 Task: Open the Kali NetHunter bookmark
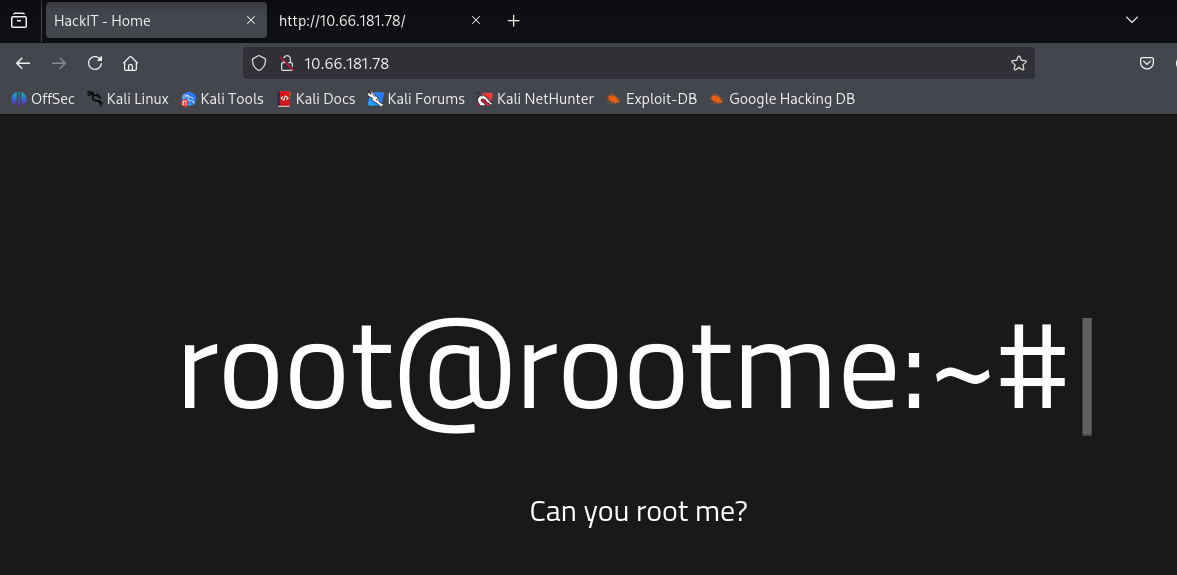535,99
